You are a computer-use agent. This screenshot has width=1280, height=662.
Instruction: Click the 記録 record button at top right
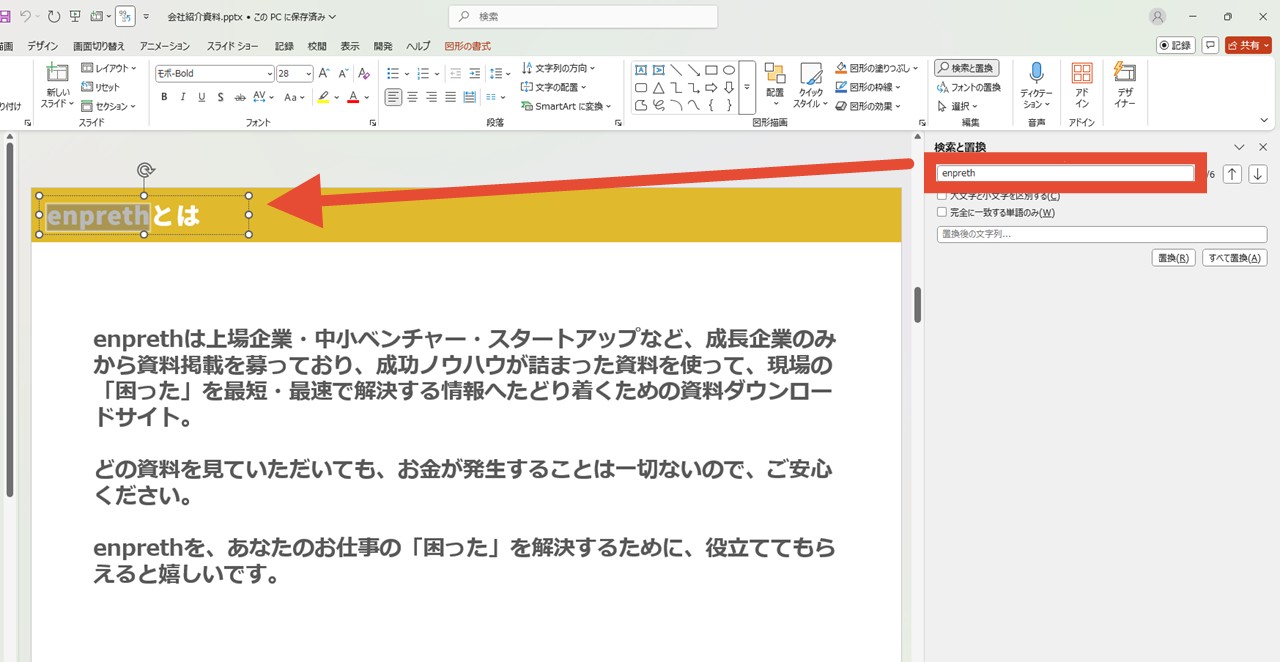(1176, 45)
